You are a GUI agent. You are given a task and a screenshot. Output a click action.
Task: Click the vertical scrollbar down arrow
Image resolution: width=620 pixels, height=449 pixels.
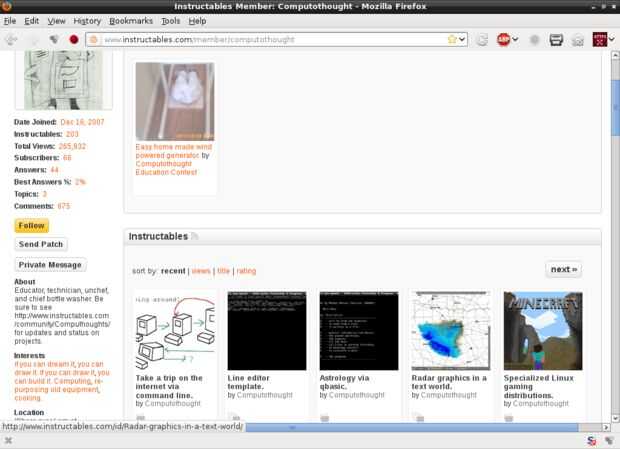[615, 418]
